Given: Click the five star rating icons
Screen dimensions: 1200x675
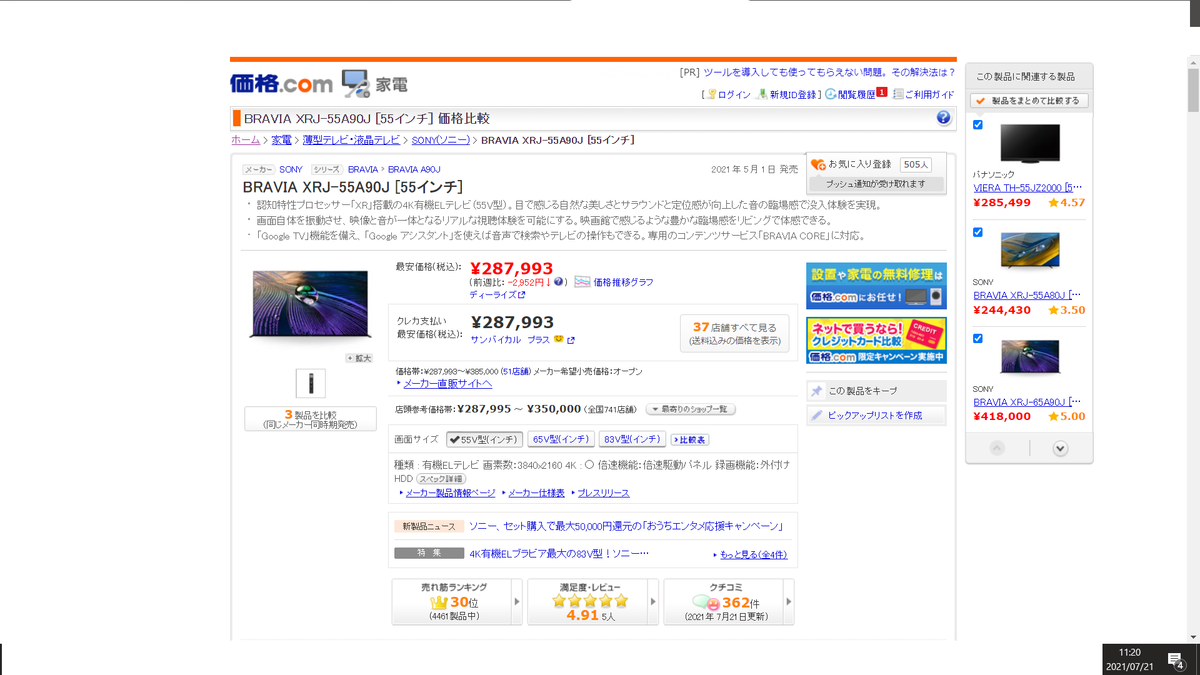Looking at the screenshot, I should coord(590,601).
